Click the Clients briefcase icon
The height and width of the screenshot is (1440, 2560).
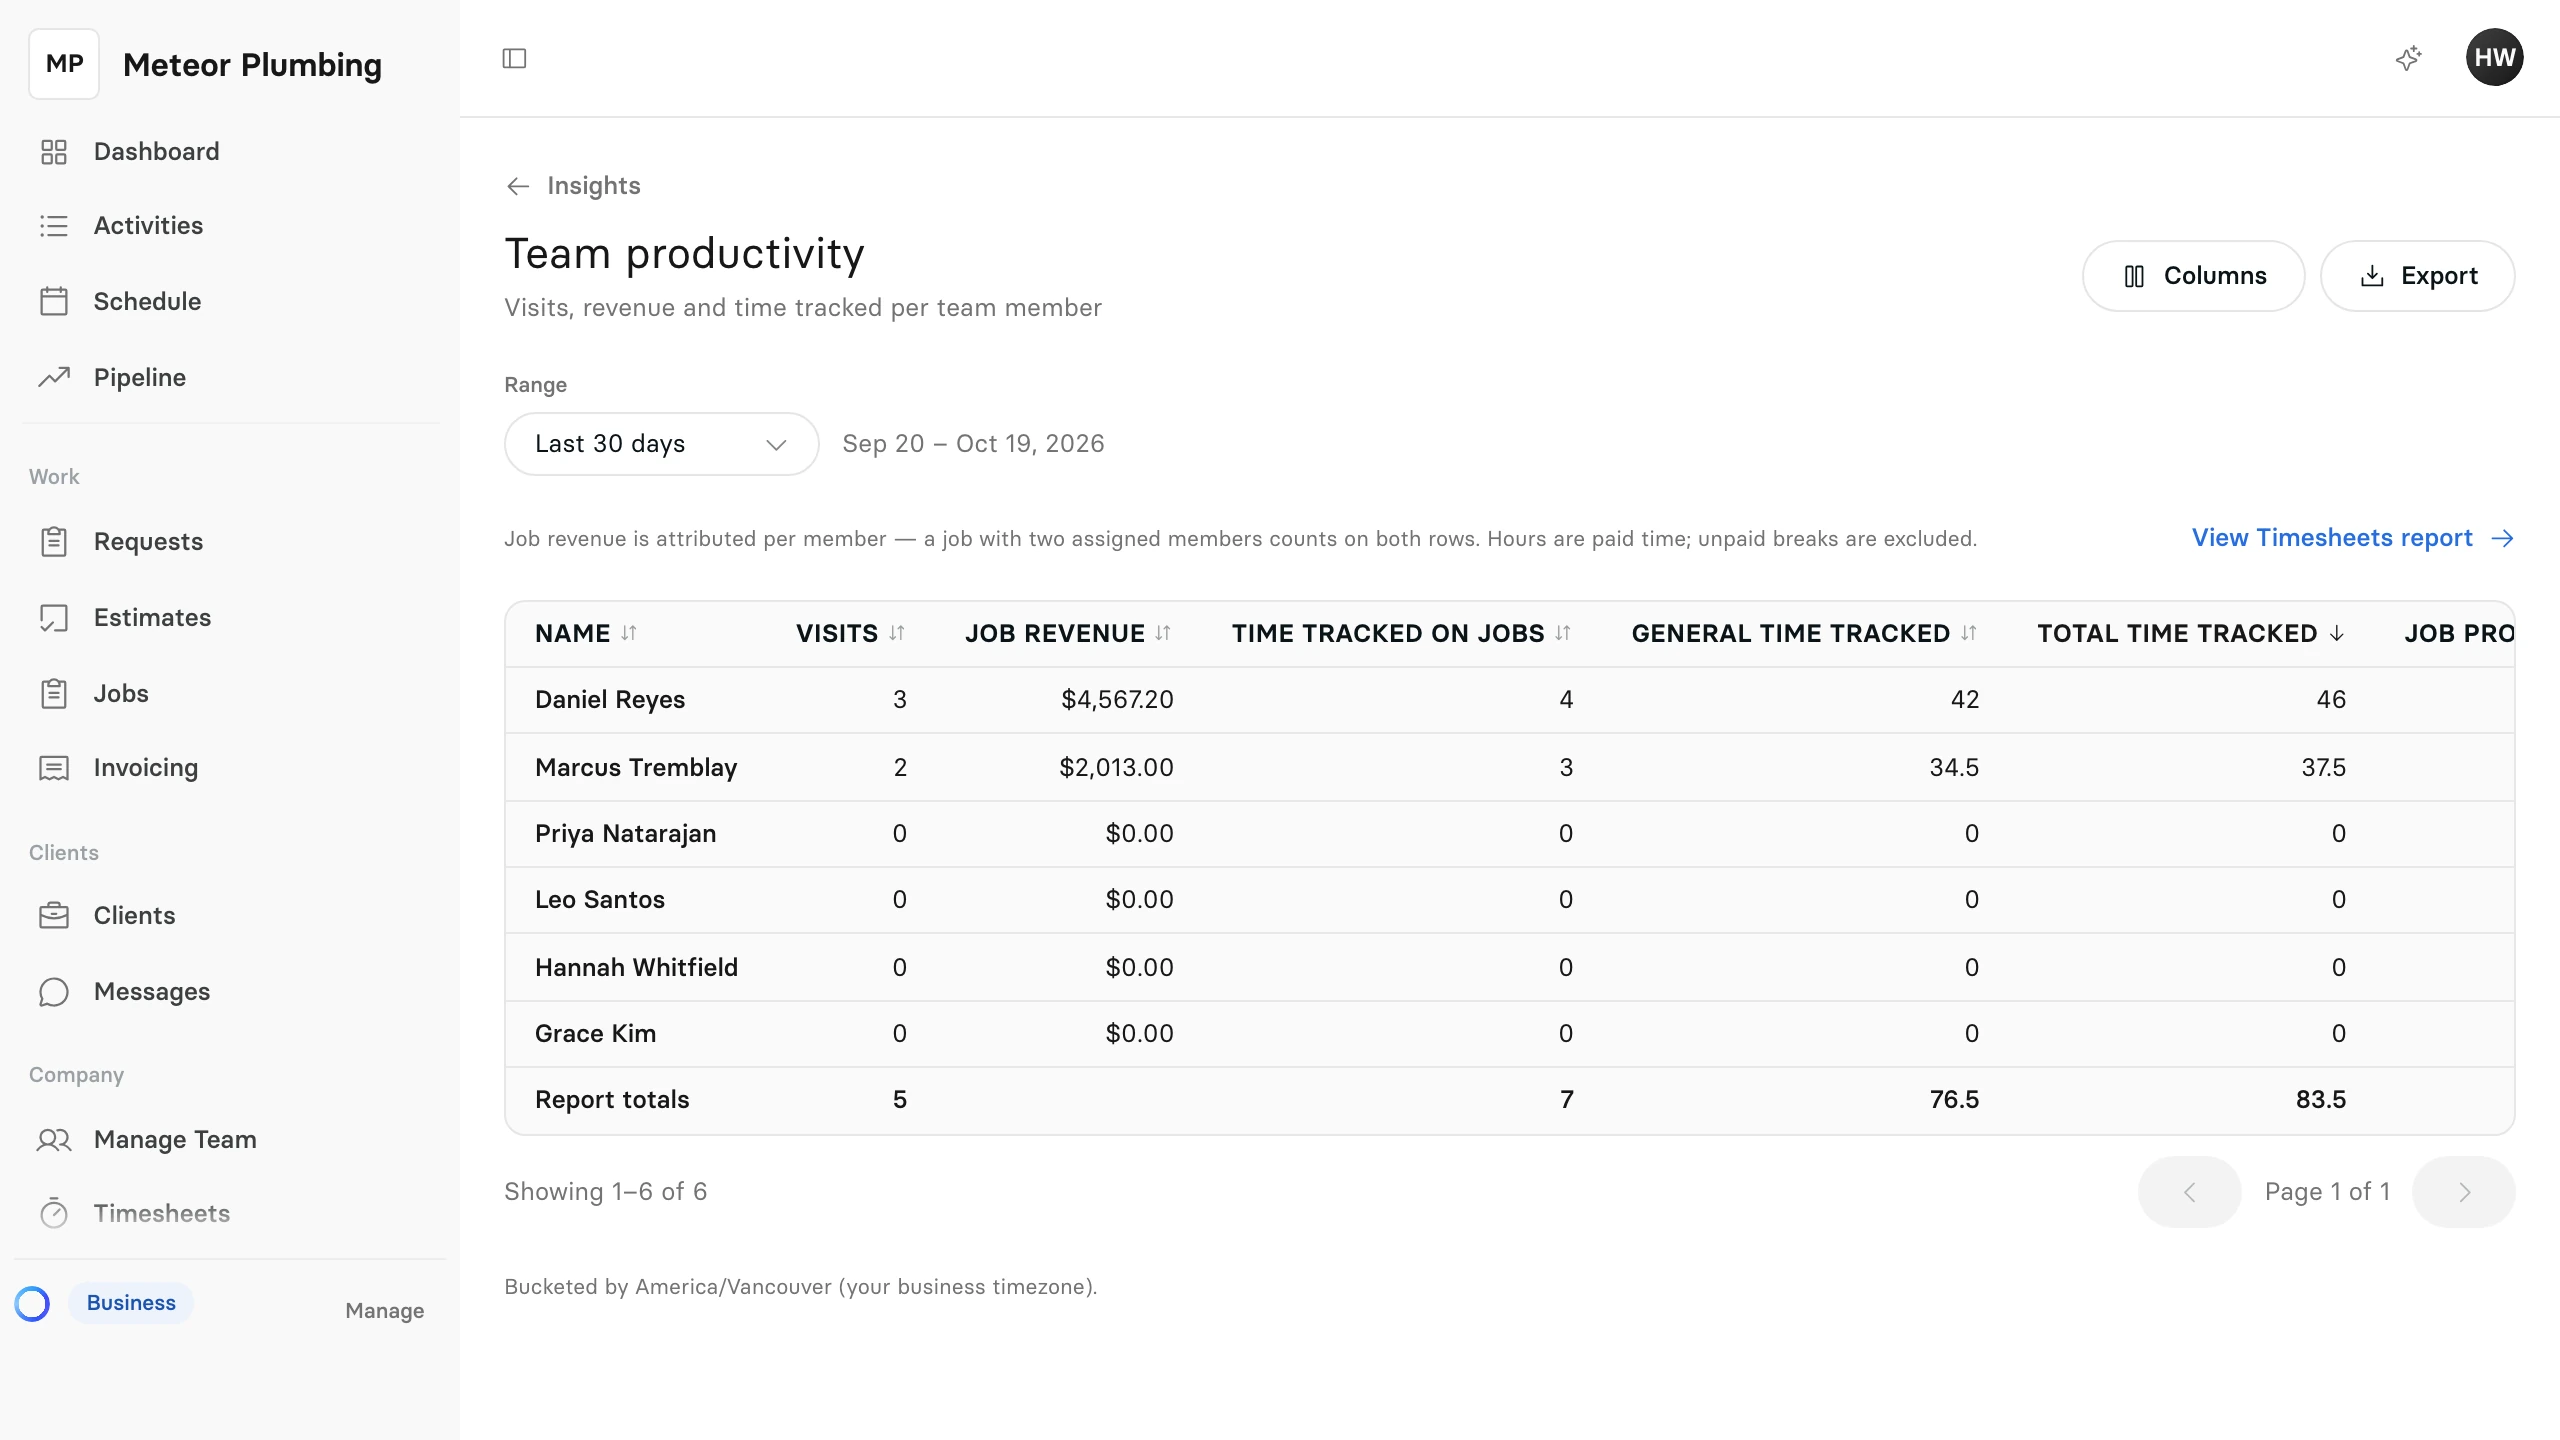pos(54,916)
